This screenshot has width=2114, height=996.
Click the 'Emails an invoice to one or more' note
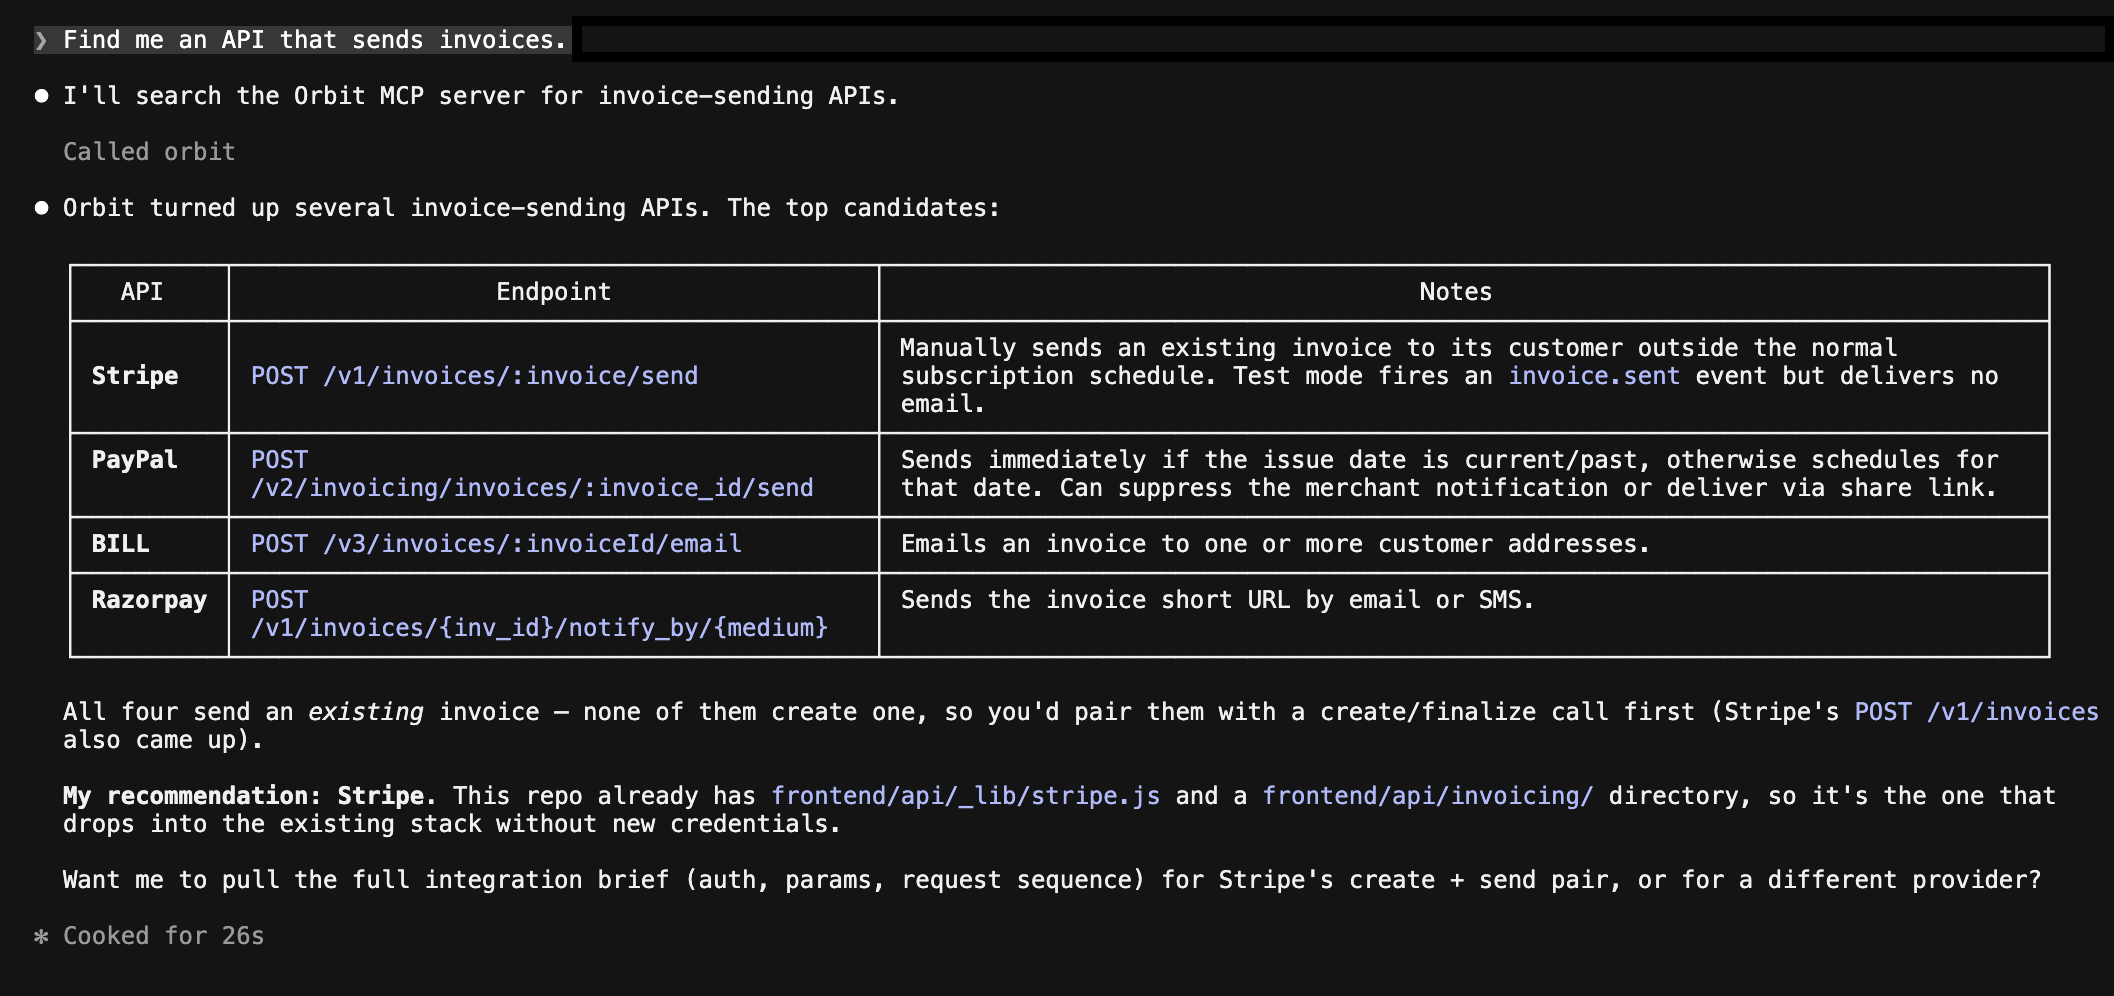[1275, 544]
